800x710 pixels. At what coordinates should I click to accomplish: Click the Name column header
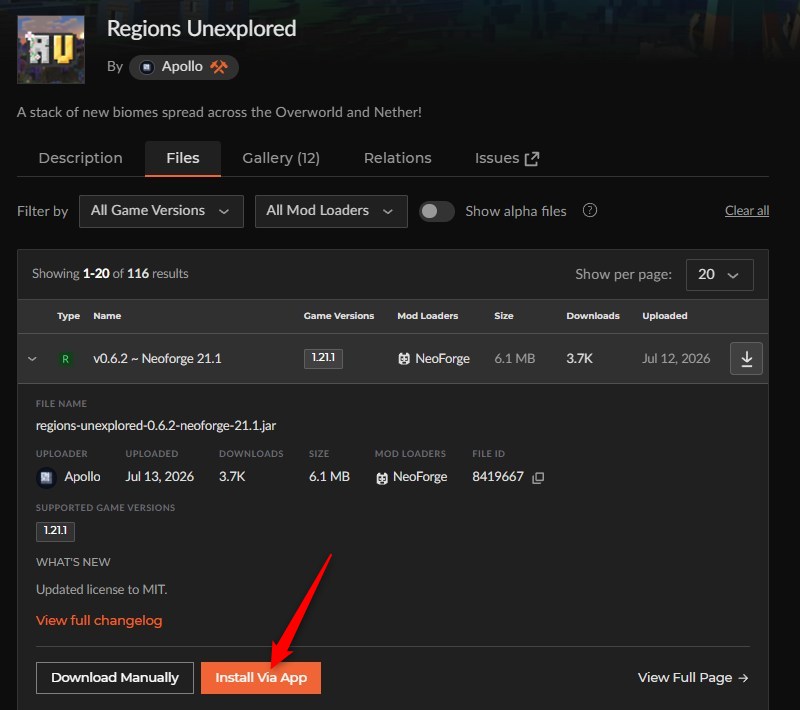(x=107, y=316)
